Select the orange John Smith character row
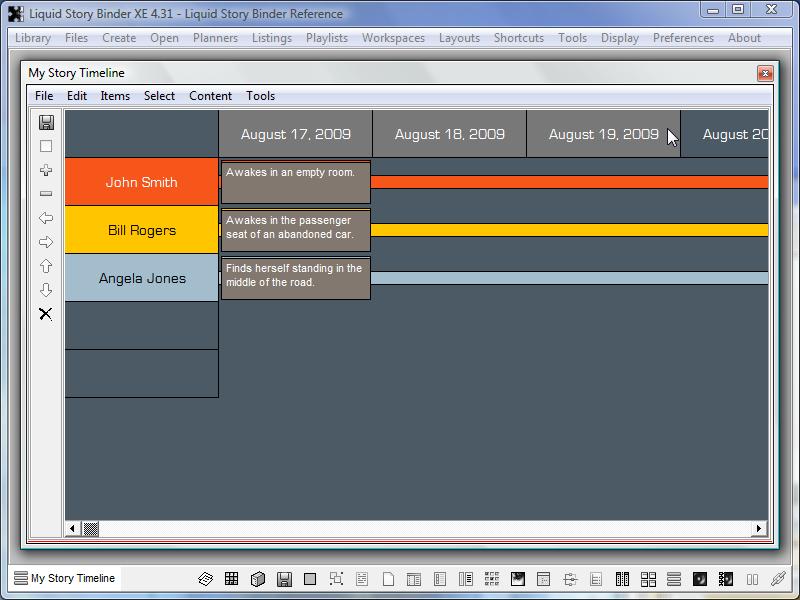 point(141,182)
